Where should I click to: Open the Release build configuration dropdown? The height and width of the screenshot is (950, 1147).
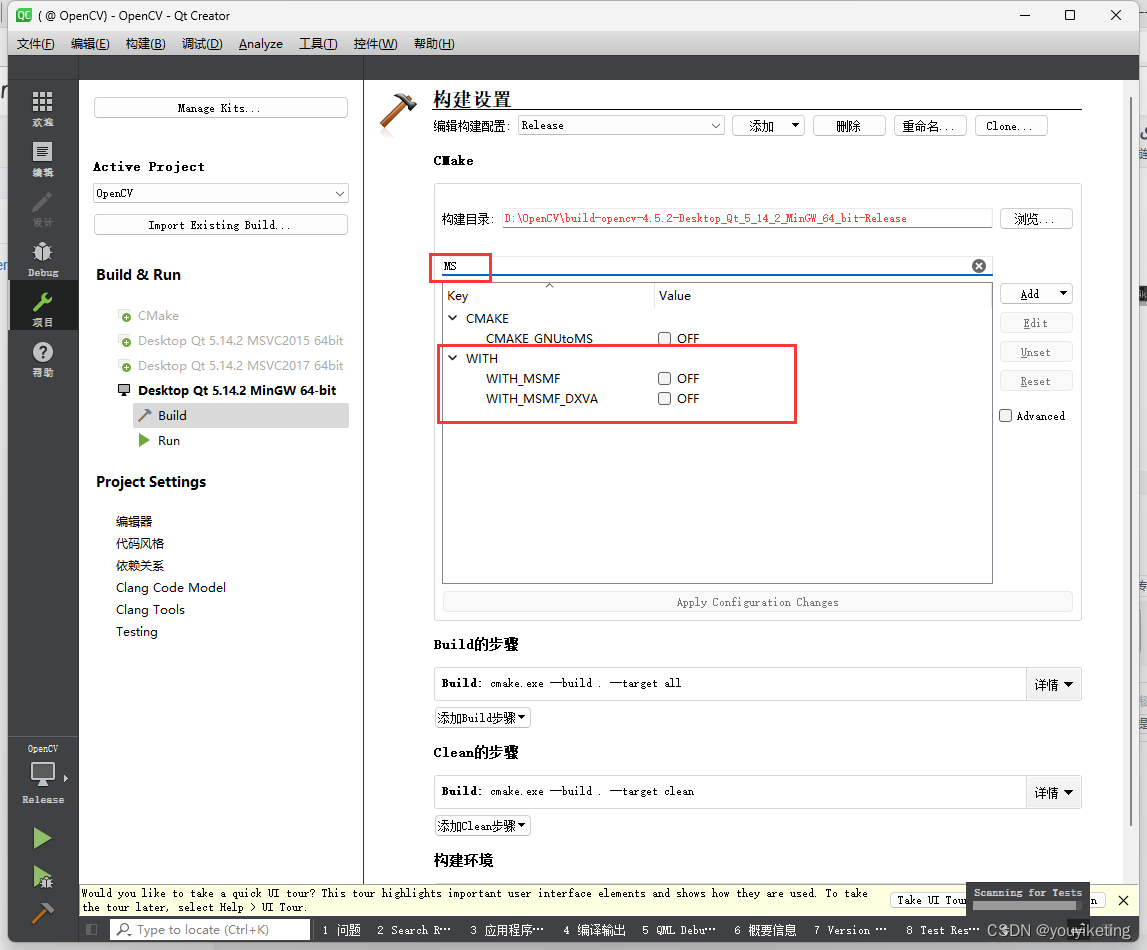point(621,126)
